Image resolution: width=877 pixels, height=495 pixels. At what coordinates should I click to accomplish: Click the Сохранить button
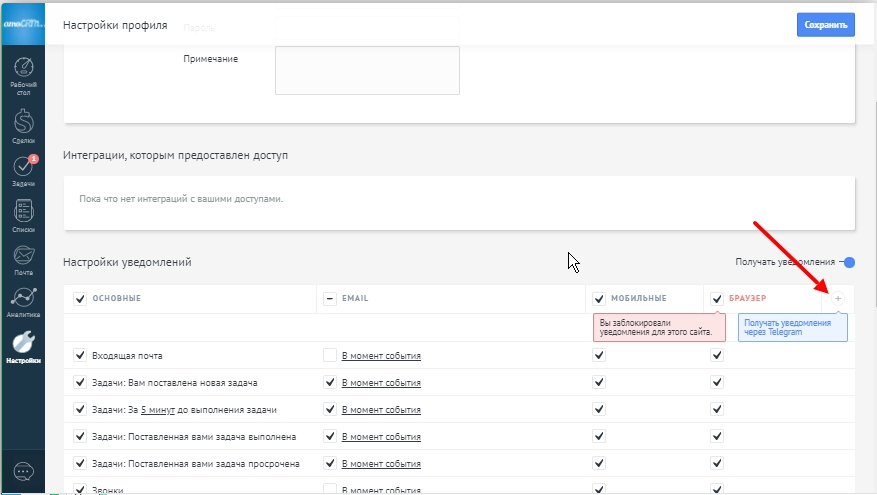pyautogui.click(x=825, y=25)
